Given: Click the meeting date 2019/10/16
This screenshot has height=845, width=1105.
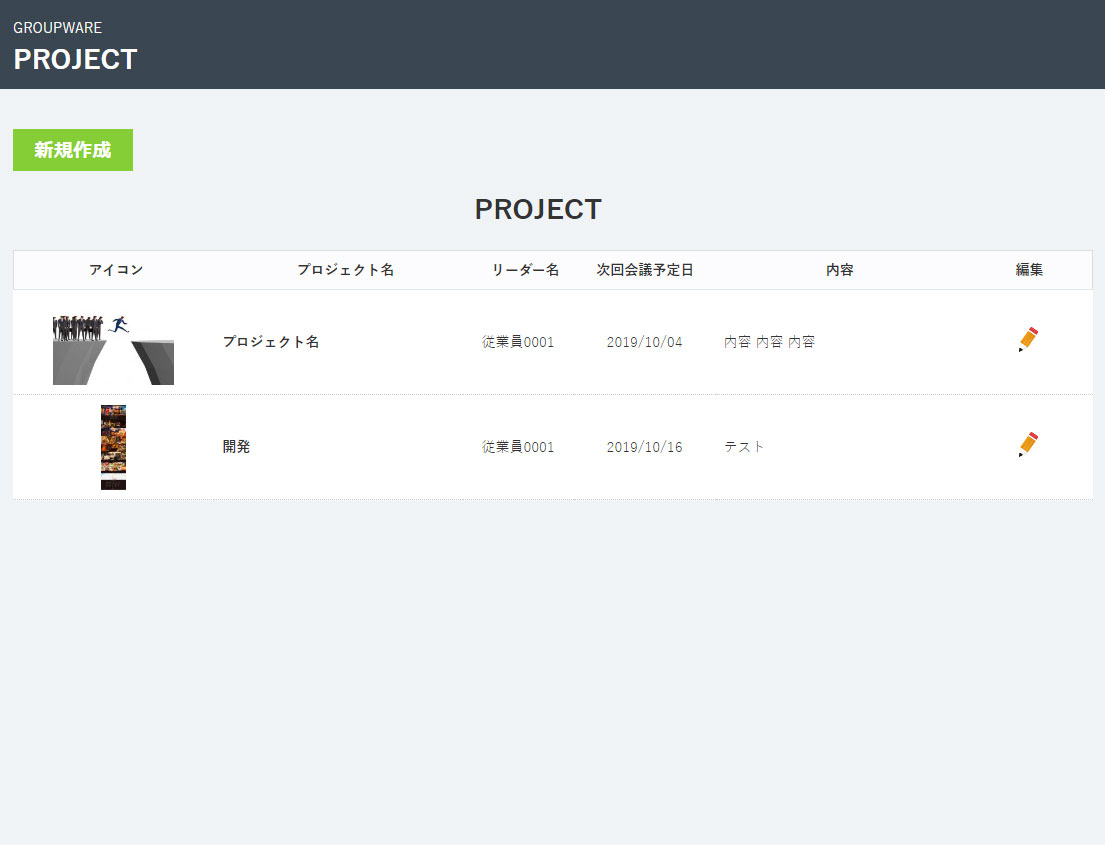Looking at the screenshot, I should pos(645,447).
